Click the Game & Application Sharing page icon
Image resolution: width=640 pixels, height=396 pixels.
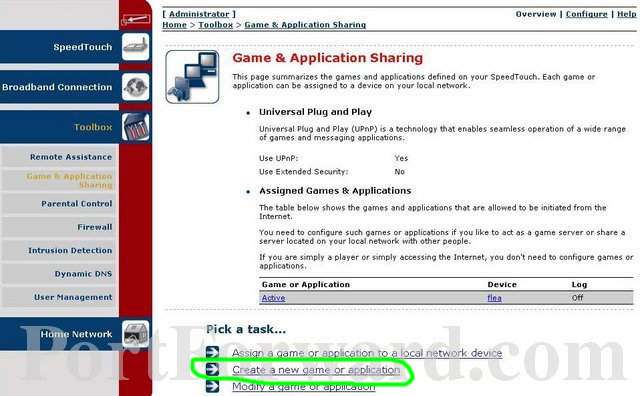192,77
